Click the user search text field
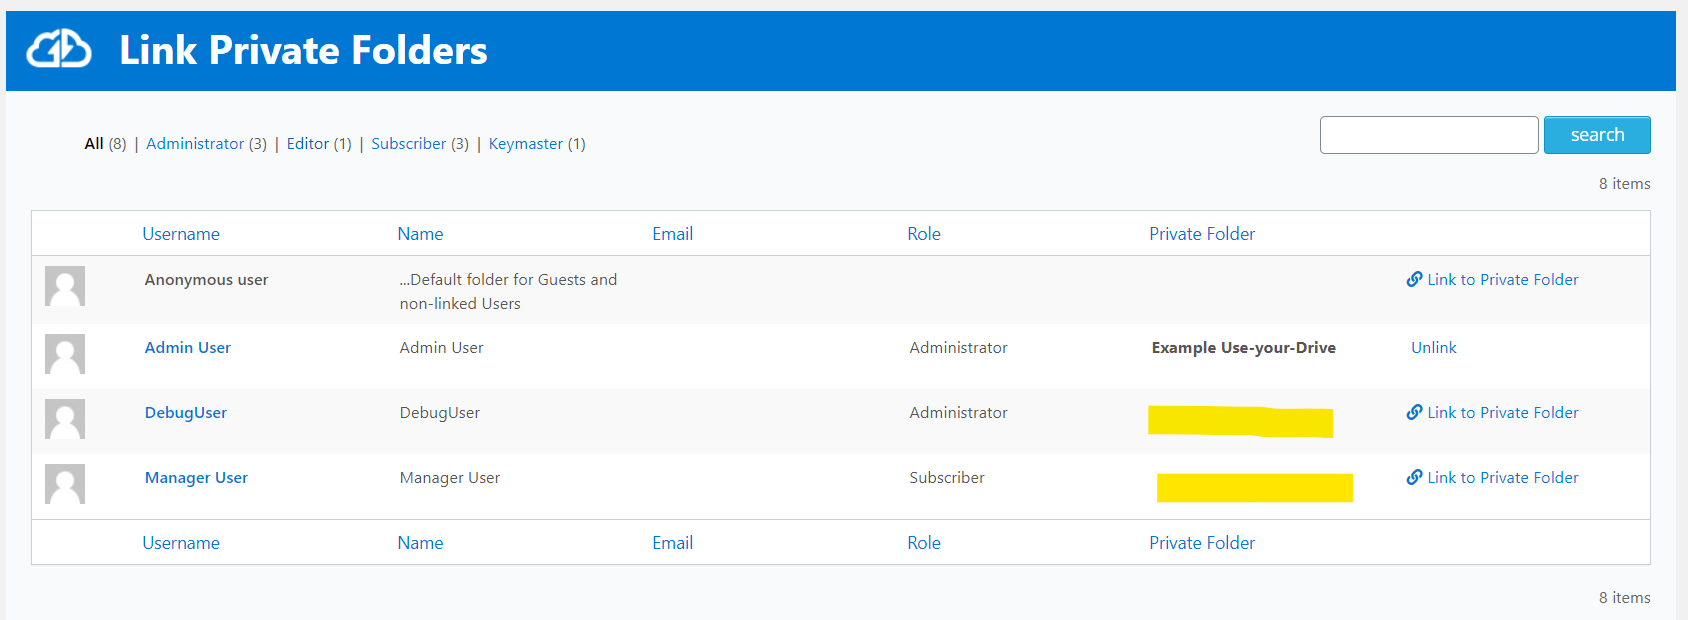The width and height of the screenshot is (1688, 620). 1428,135
